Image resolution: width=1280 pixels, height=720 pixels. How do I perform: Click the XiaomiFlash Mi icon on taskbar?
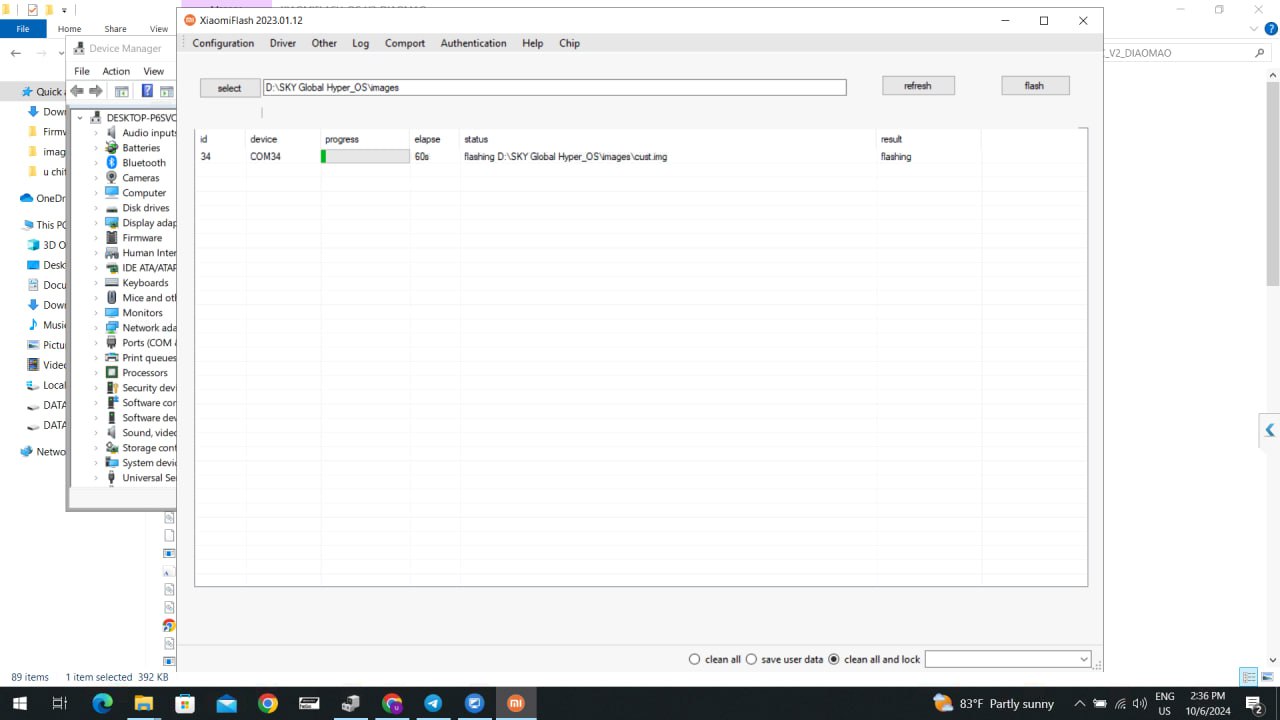click(516, 704)
